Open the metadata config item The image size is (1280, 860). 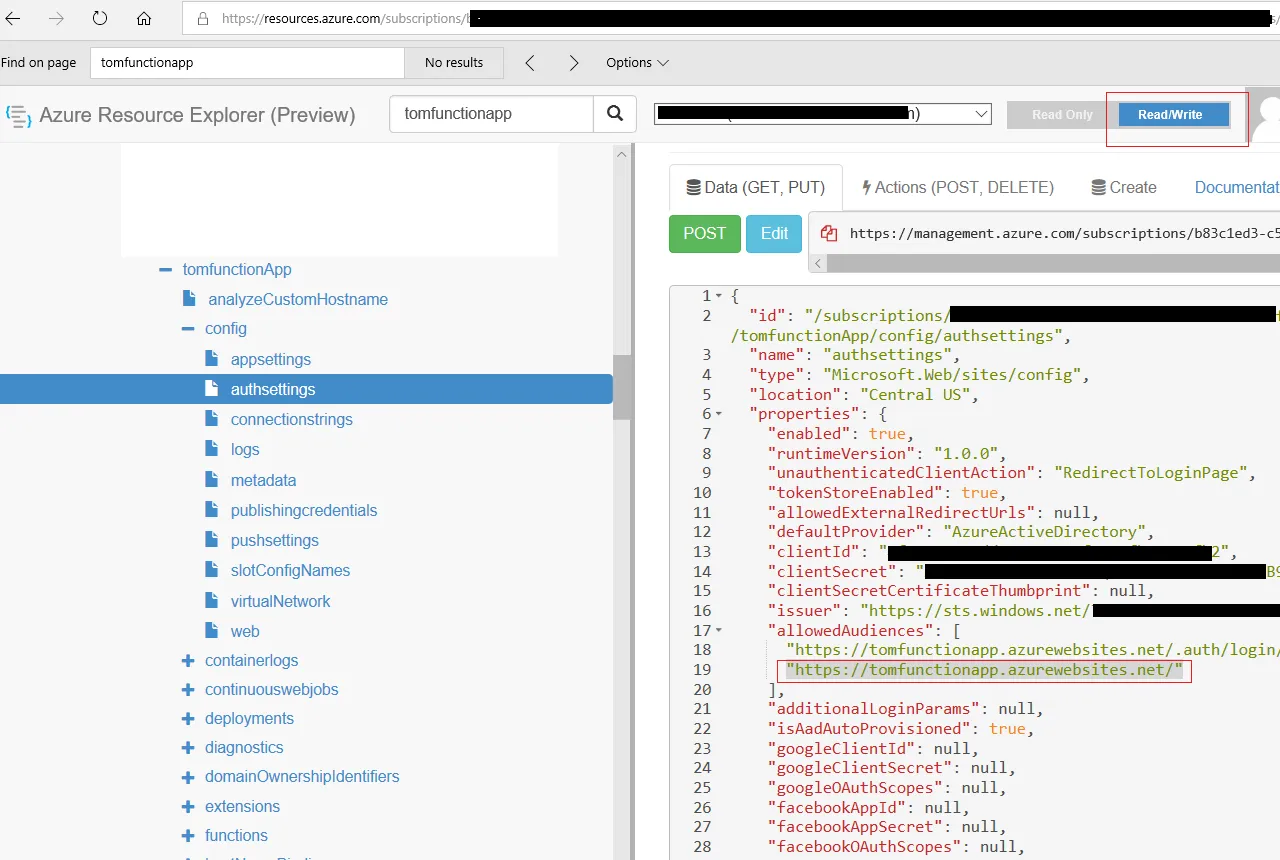click(263, 480)
